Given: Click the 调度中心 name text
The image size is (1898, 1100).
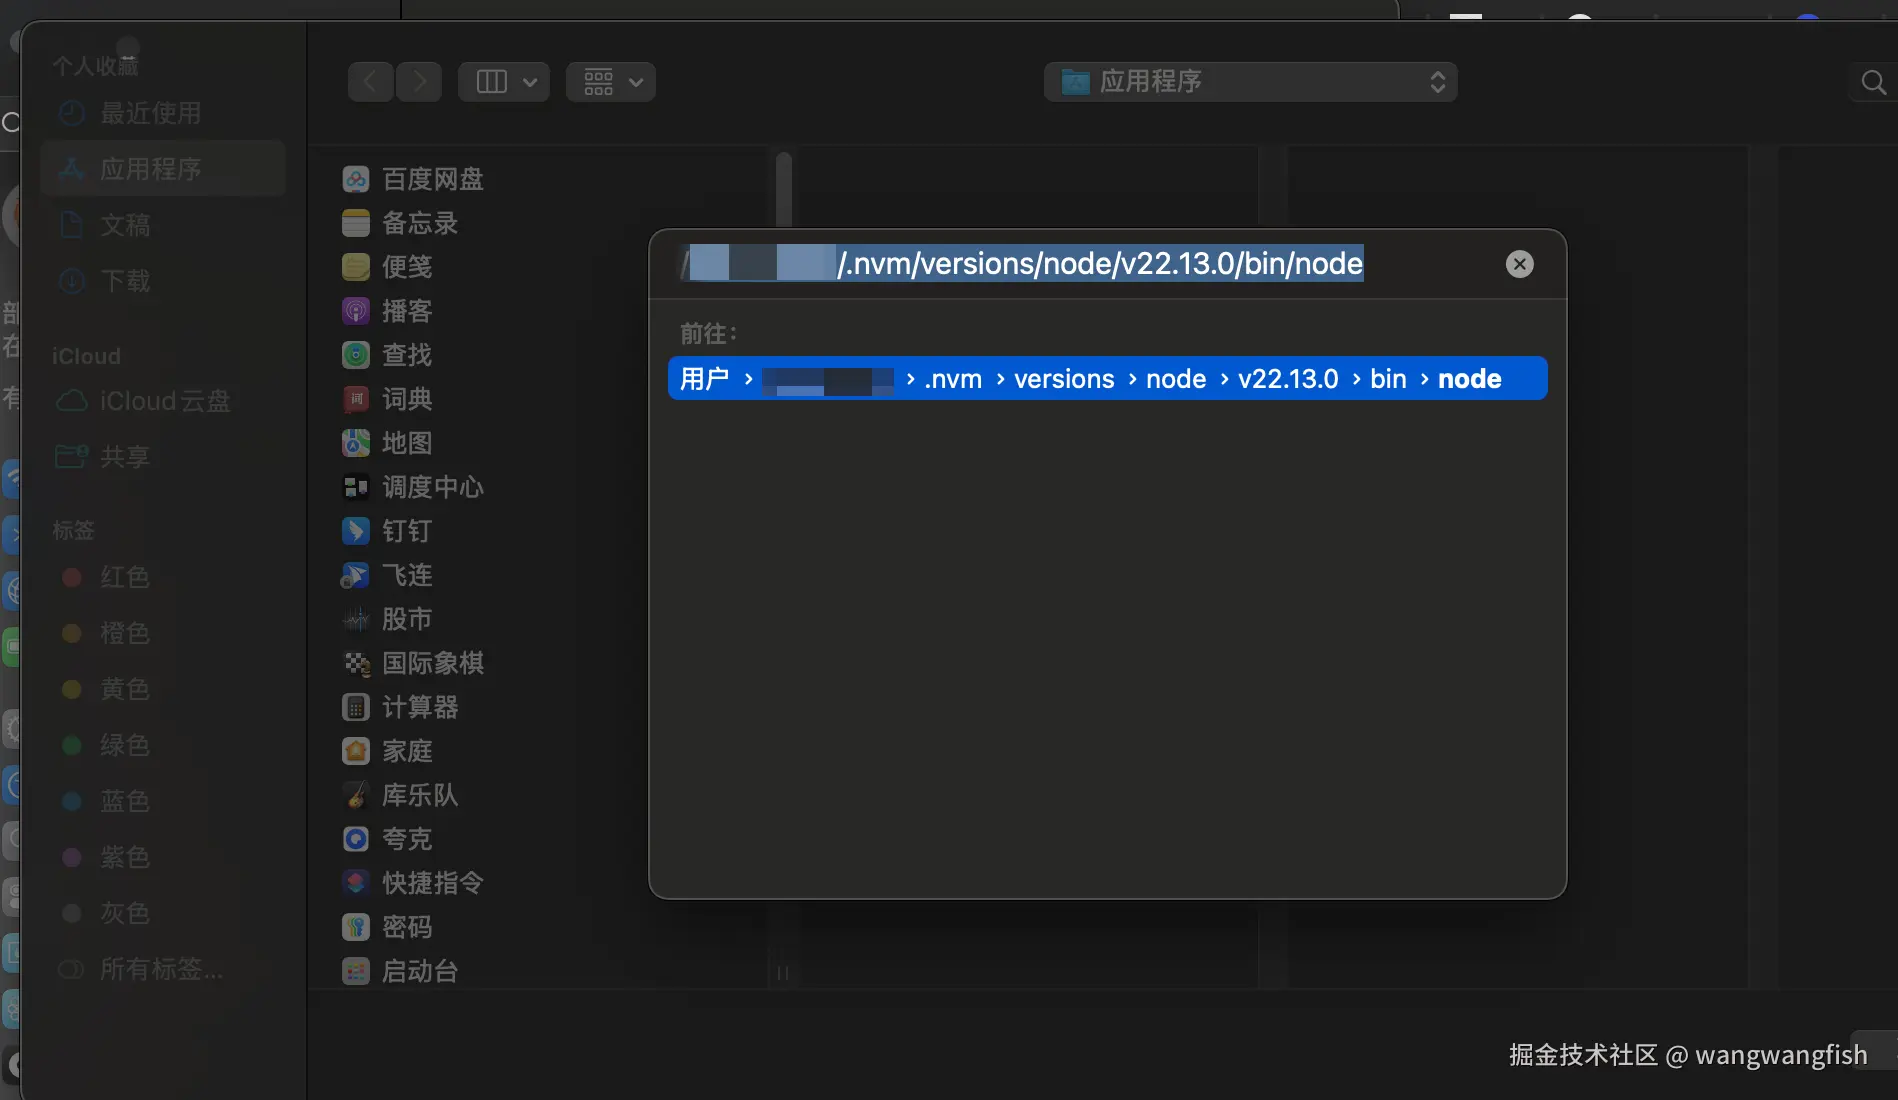Looking at the screenshot, I should pyautogui.click(x=433, y=487).
